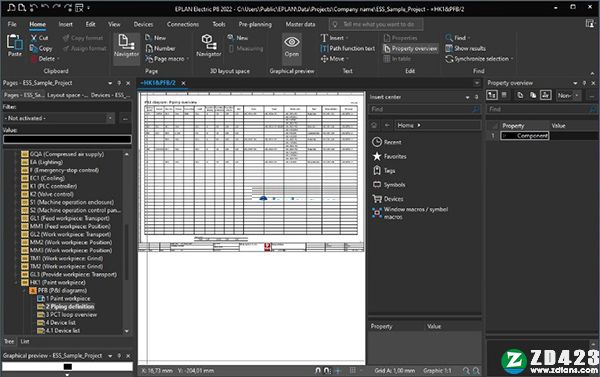Switch to the View ribbon tab
This screenshot has height=377, width=600.
click(x=114, y=24)
